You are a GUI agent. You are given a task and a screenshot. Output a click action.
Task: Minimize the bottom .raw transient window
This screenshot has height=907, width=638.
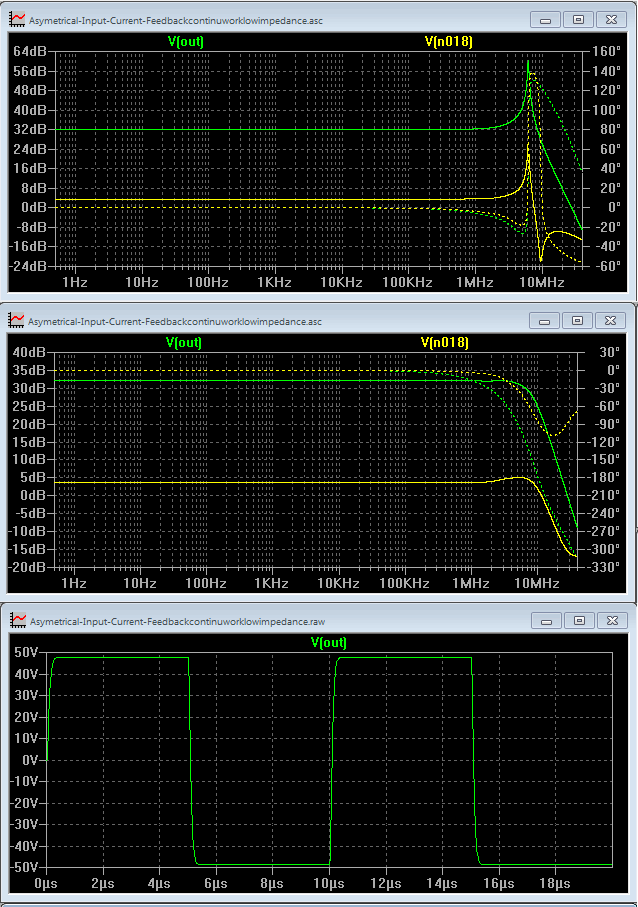click(x=546, y=621)
